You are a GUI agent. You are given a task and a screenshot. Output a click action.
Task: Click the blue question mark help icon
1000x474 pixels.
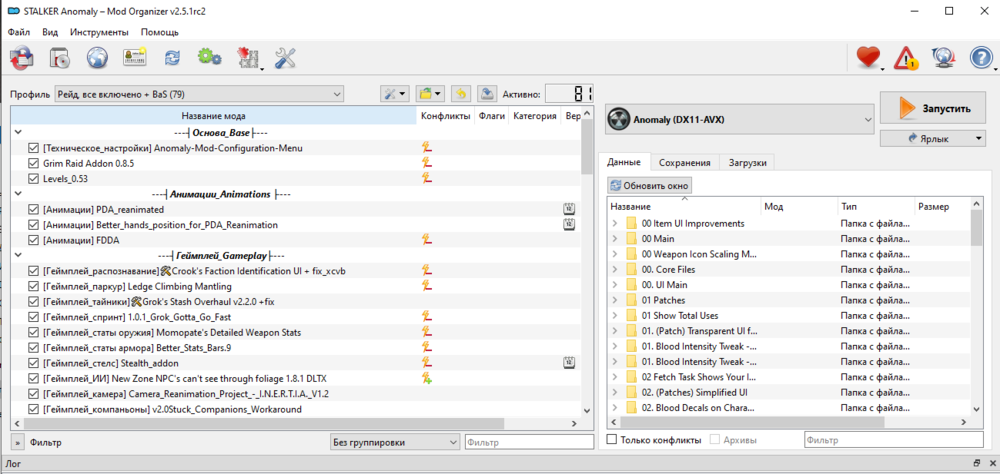(980, 59)
